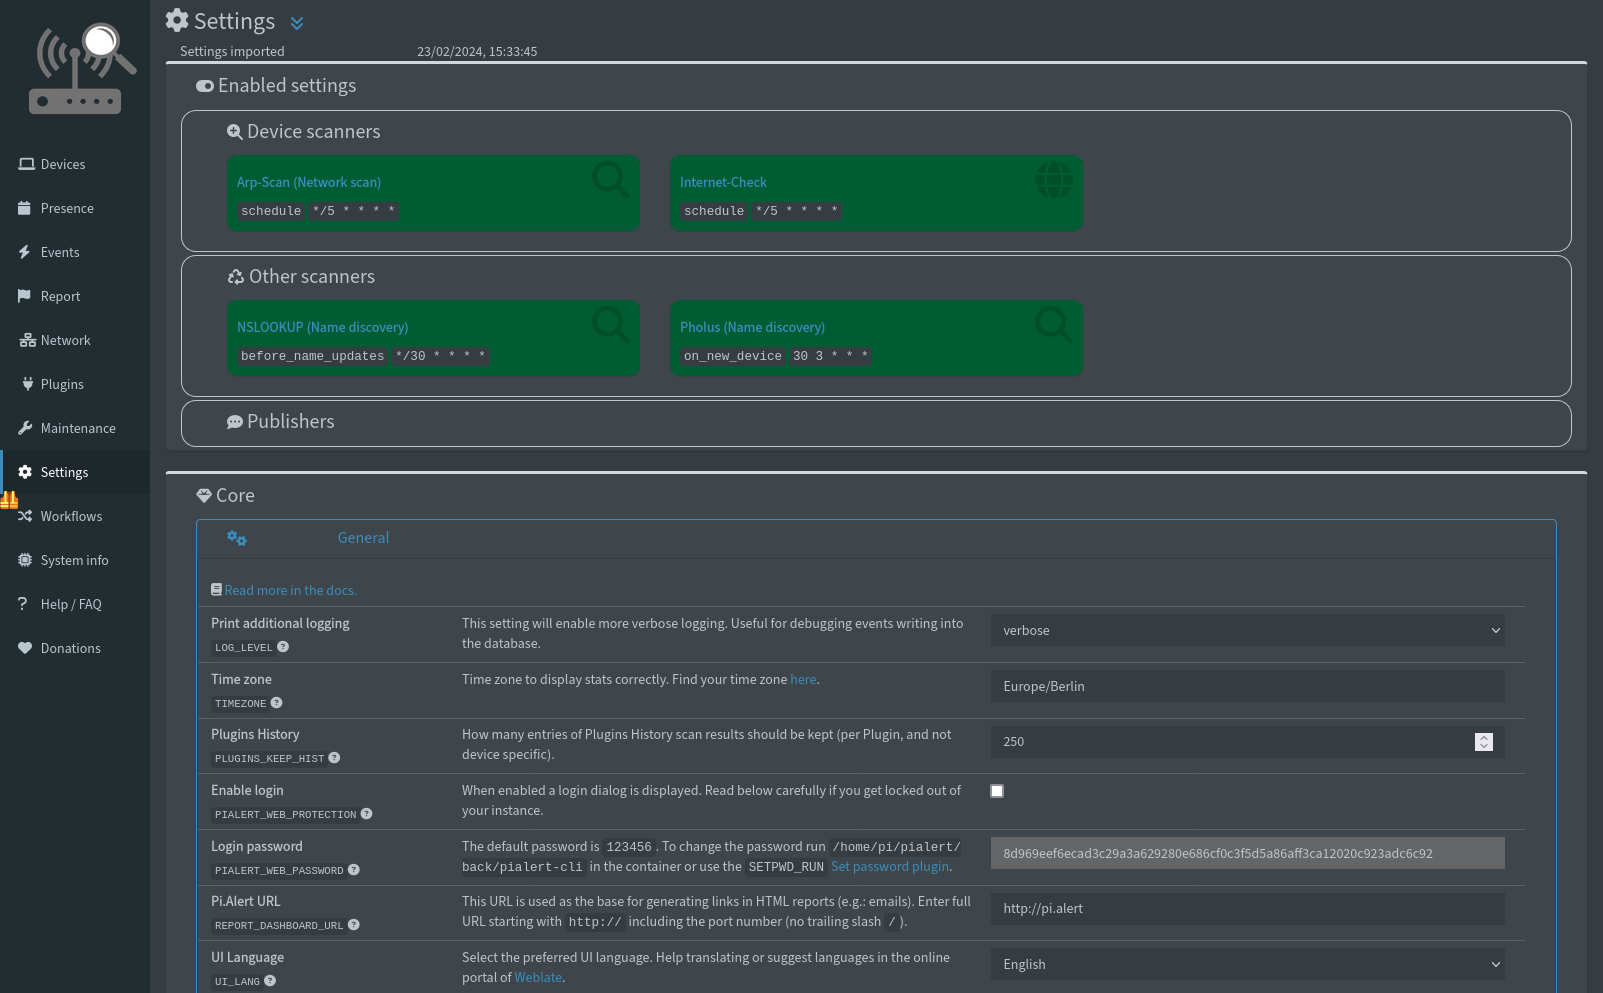
Task: Click the Other scanners recycle icon
Action: (x=236, y=277)
